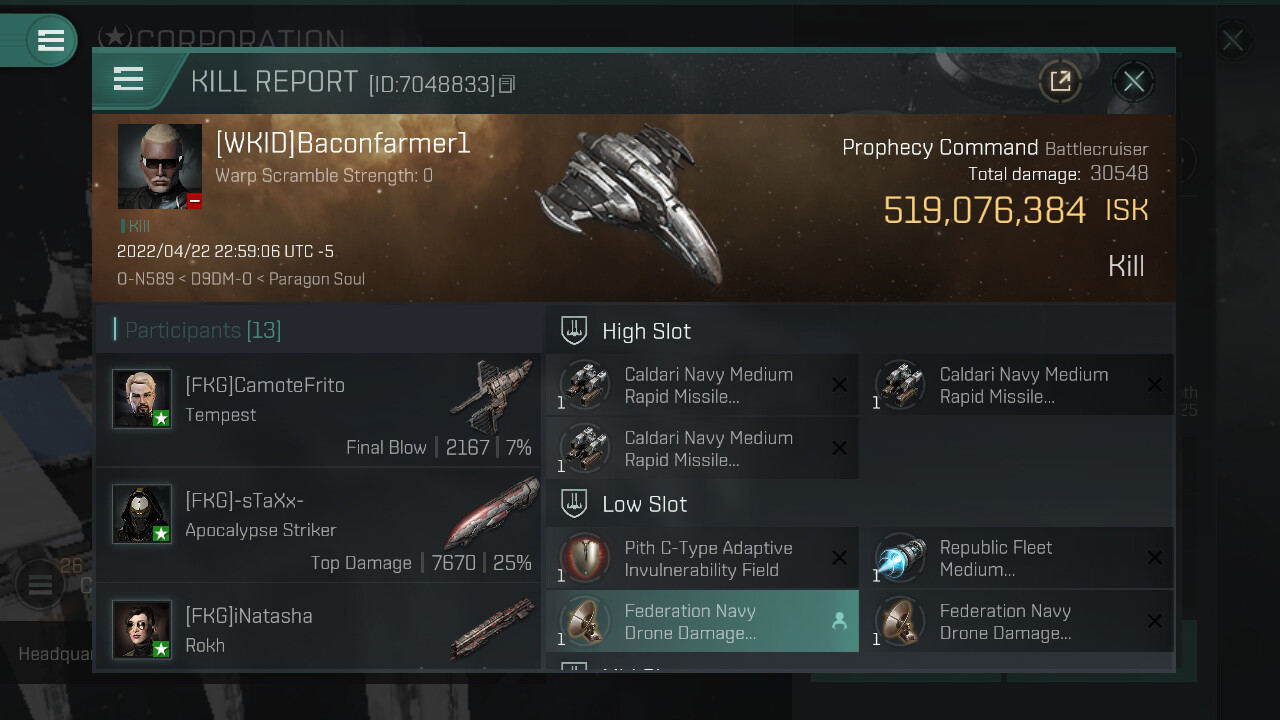The image size is (1280, 720).
Task: Select the first Caldari Navy Medium Rapid Missile module
Action: tap(702, 385)
